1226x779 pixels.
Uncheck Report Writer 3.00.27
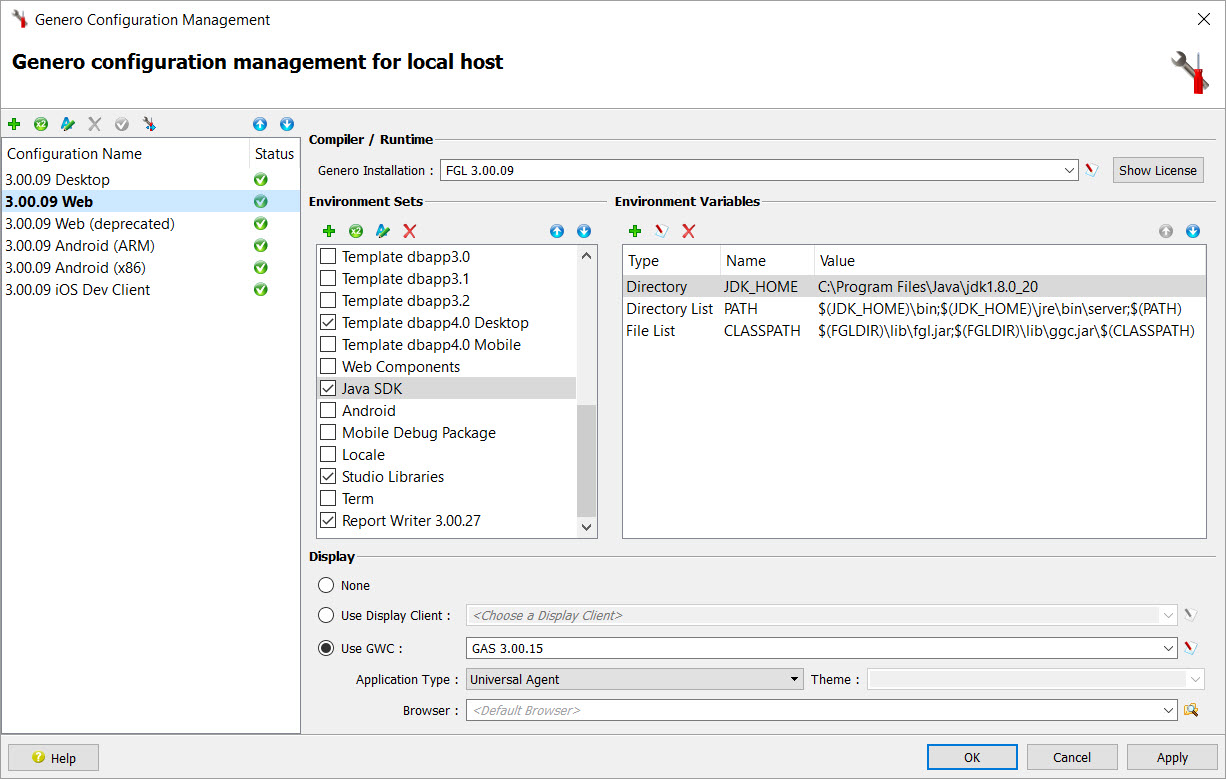coord(328,521)
